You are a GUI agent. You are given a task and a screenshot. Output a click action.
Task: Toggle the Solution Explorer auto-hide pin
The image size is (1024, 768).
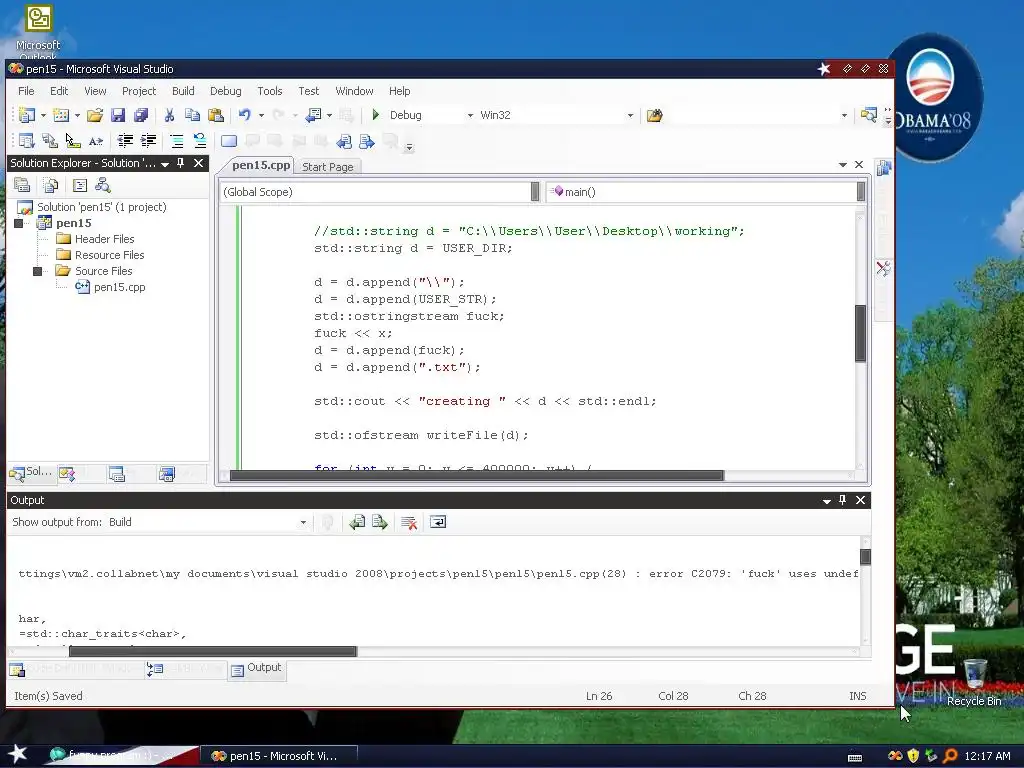[x=181, y=163]
